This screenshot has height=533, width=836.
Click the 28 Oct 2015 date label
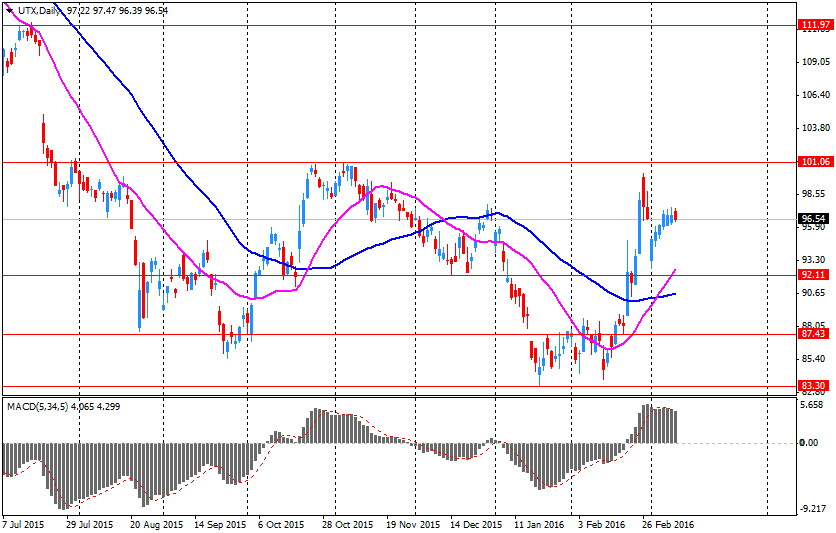pyautogui.click(x=348, y=525)
